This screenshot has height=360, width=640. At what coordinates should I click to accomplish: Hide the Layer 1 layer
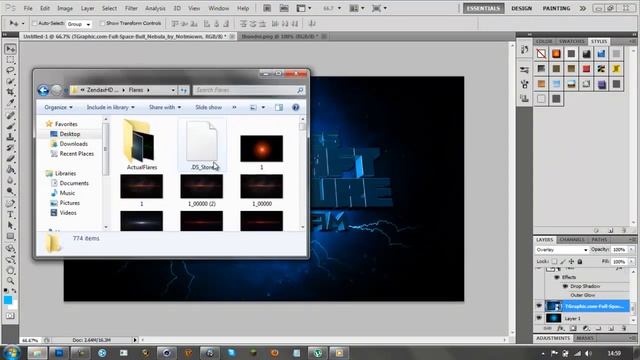tap(539, 318)
